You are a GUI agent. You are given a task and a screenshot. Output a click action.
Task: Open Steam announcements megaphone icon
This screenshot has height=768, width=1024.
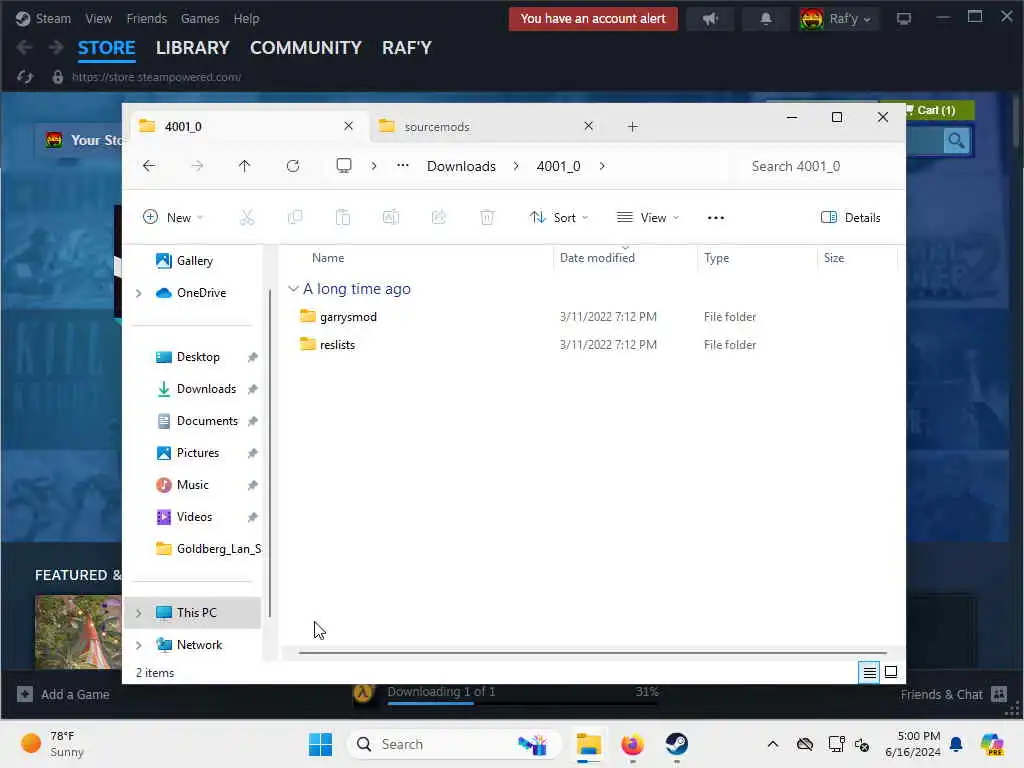tap(711, 19)
